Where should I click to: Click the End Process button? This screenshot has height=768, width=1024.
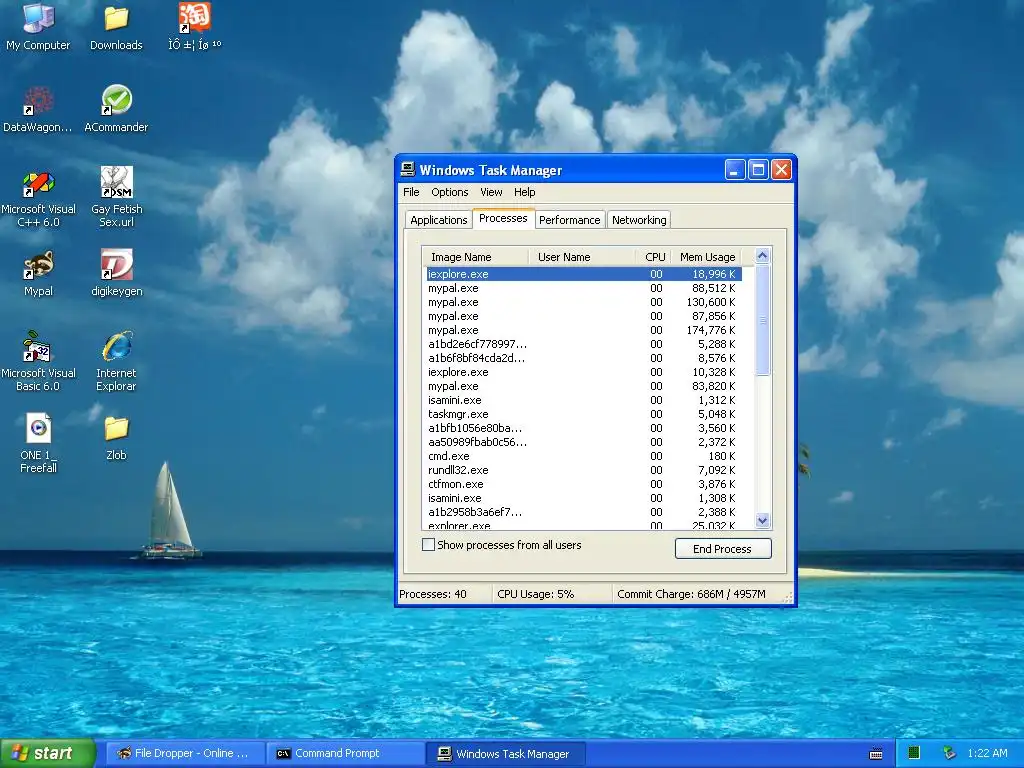coord(723,549)
